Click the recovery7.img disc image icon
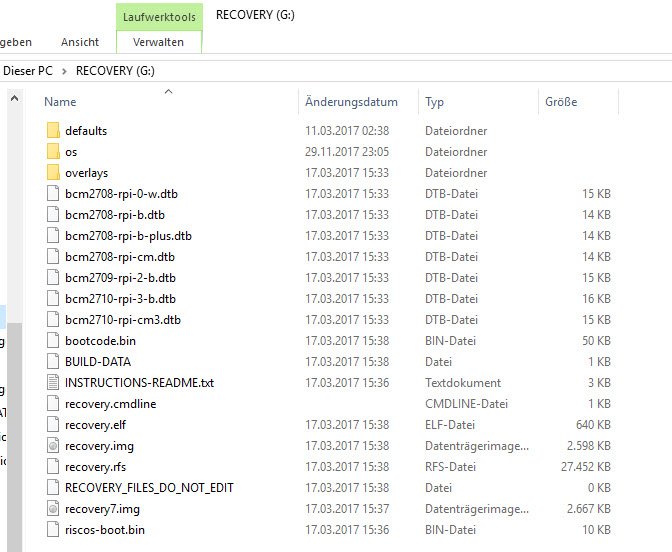Image resolution: width=672 pixels, height=552 pixels. pos(53,508)
